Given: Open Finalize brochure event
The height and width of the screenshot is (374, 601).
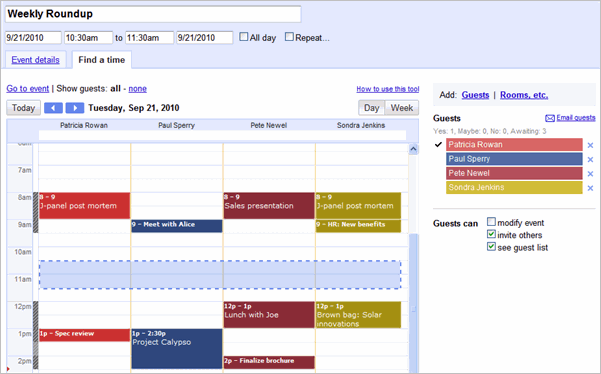Looking at the screenshot, I should click(x=269, y=362).
